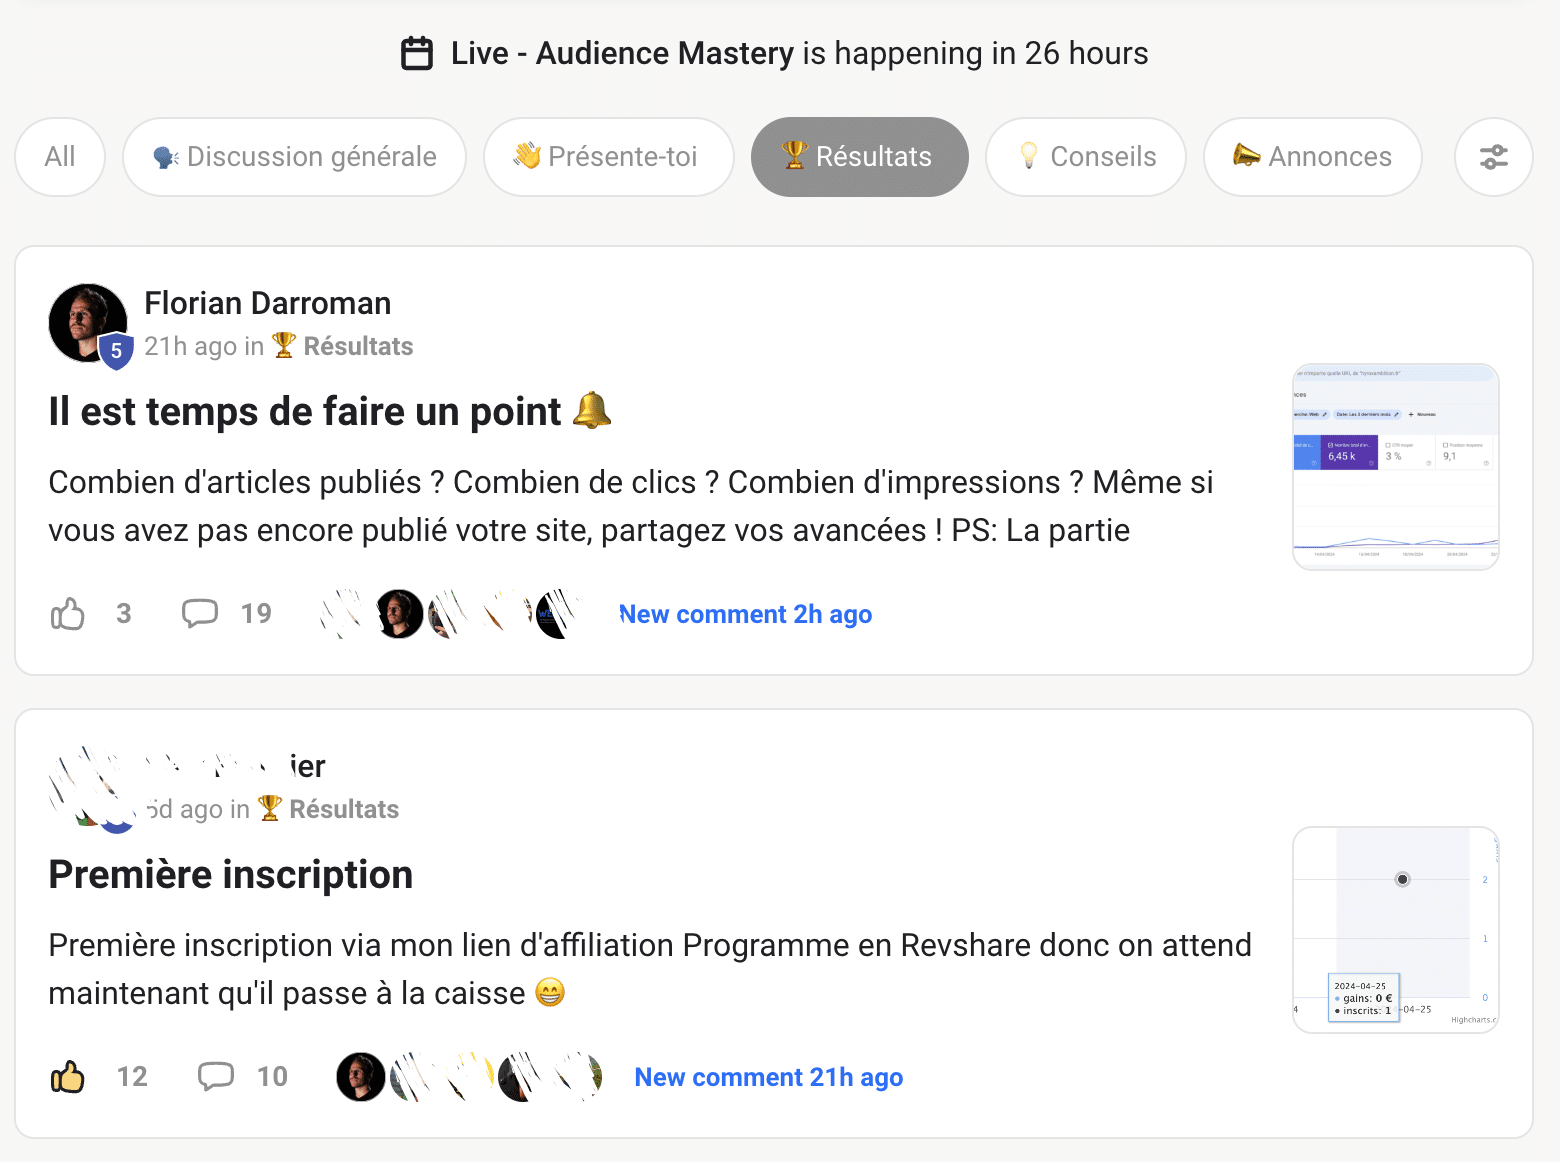1560x1162 pixels.
Task: Open the "Il est temps de faire un point" title
Action: [x=330, y=411]
